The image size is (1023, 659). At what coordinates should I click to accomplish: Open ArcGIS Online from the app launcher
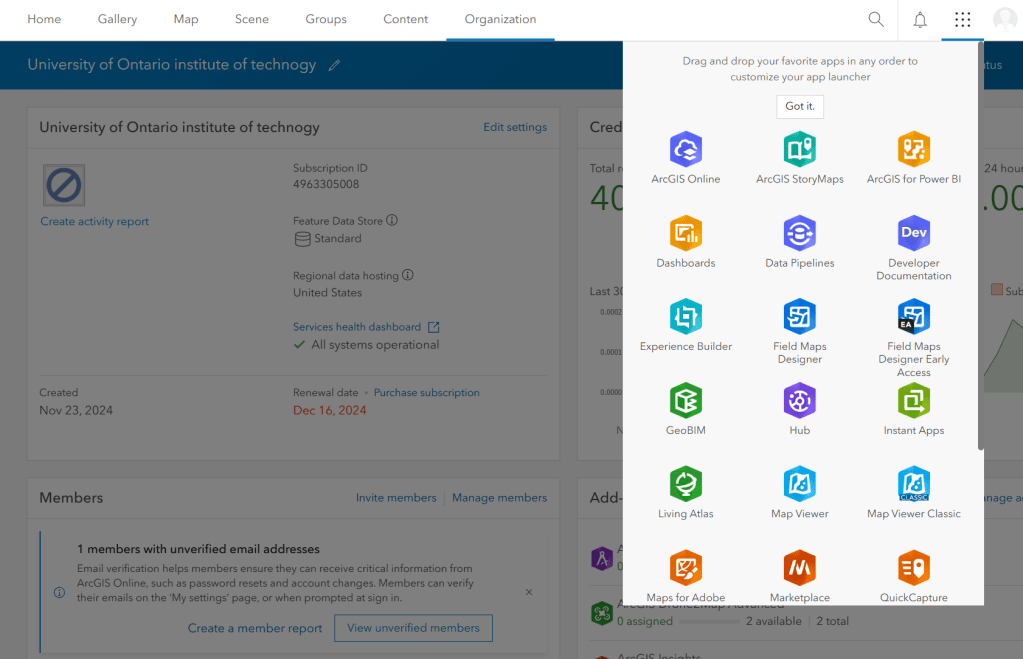(685, 150)
